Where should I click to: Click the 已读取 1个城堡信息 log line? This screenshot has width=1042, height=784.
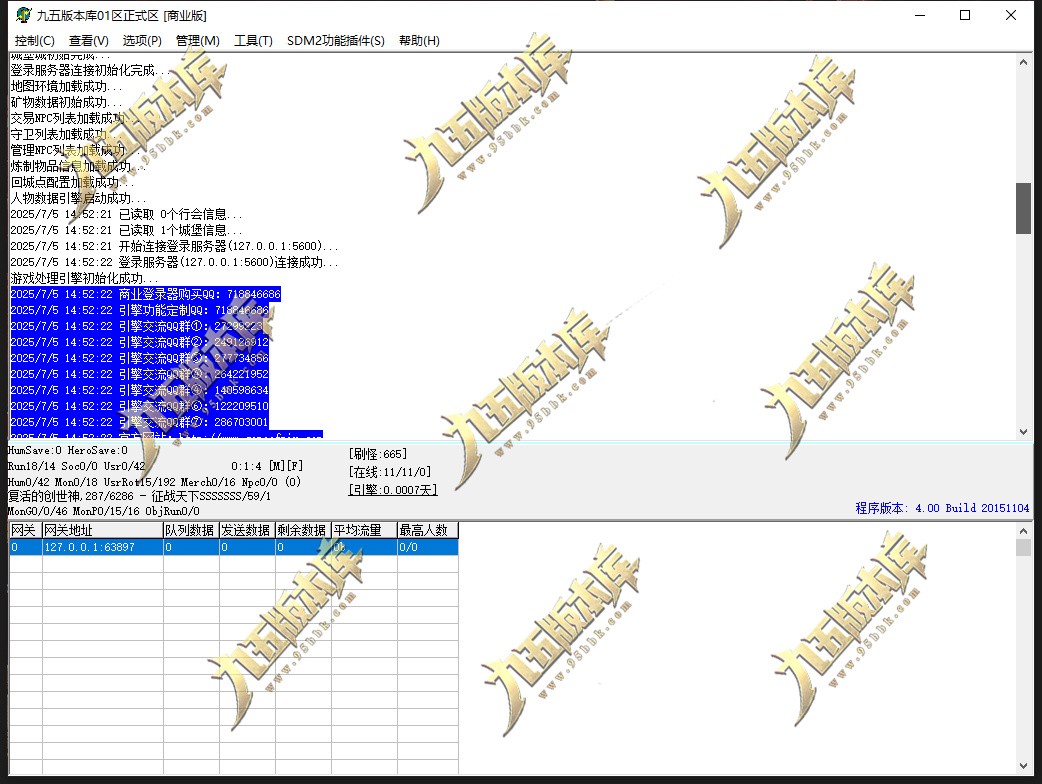click(126, 230)
